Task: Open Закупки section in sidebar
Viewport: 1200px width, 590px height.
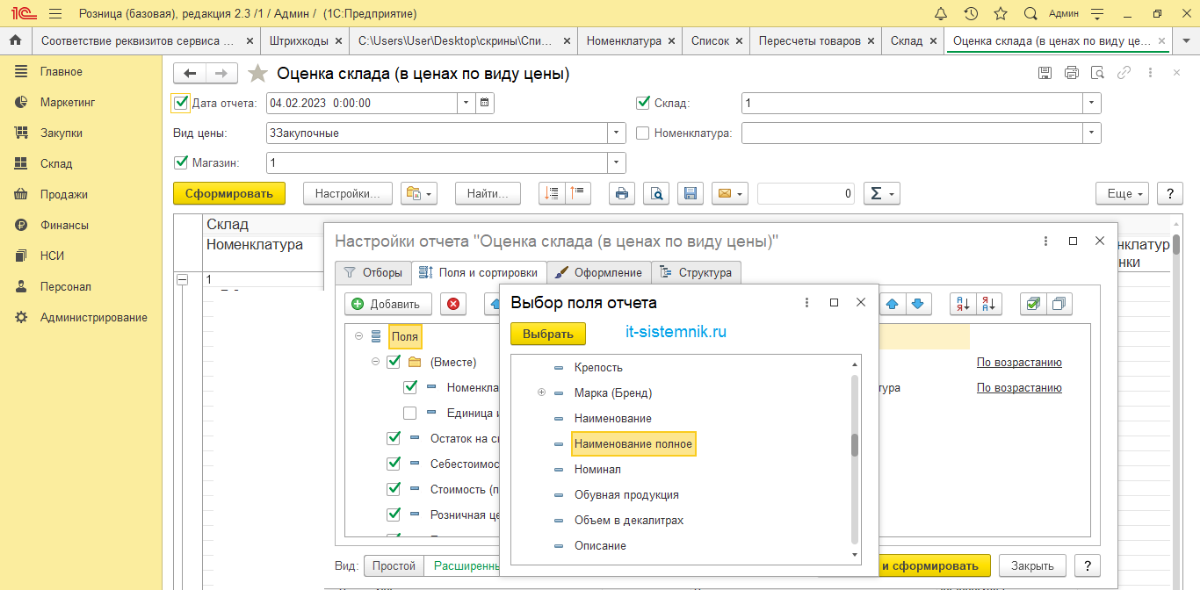Action: point(61,133)
